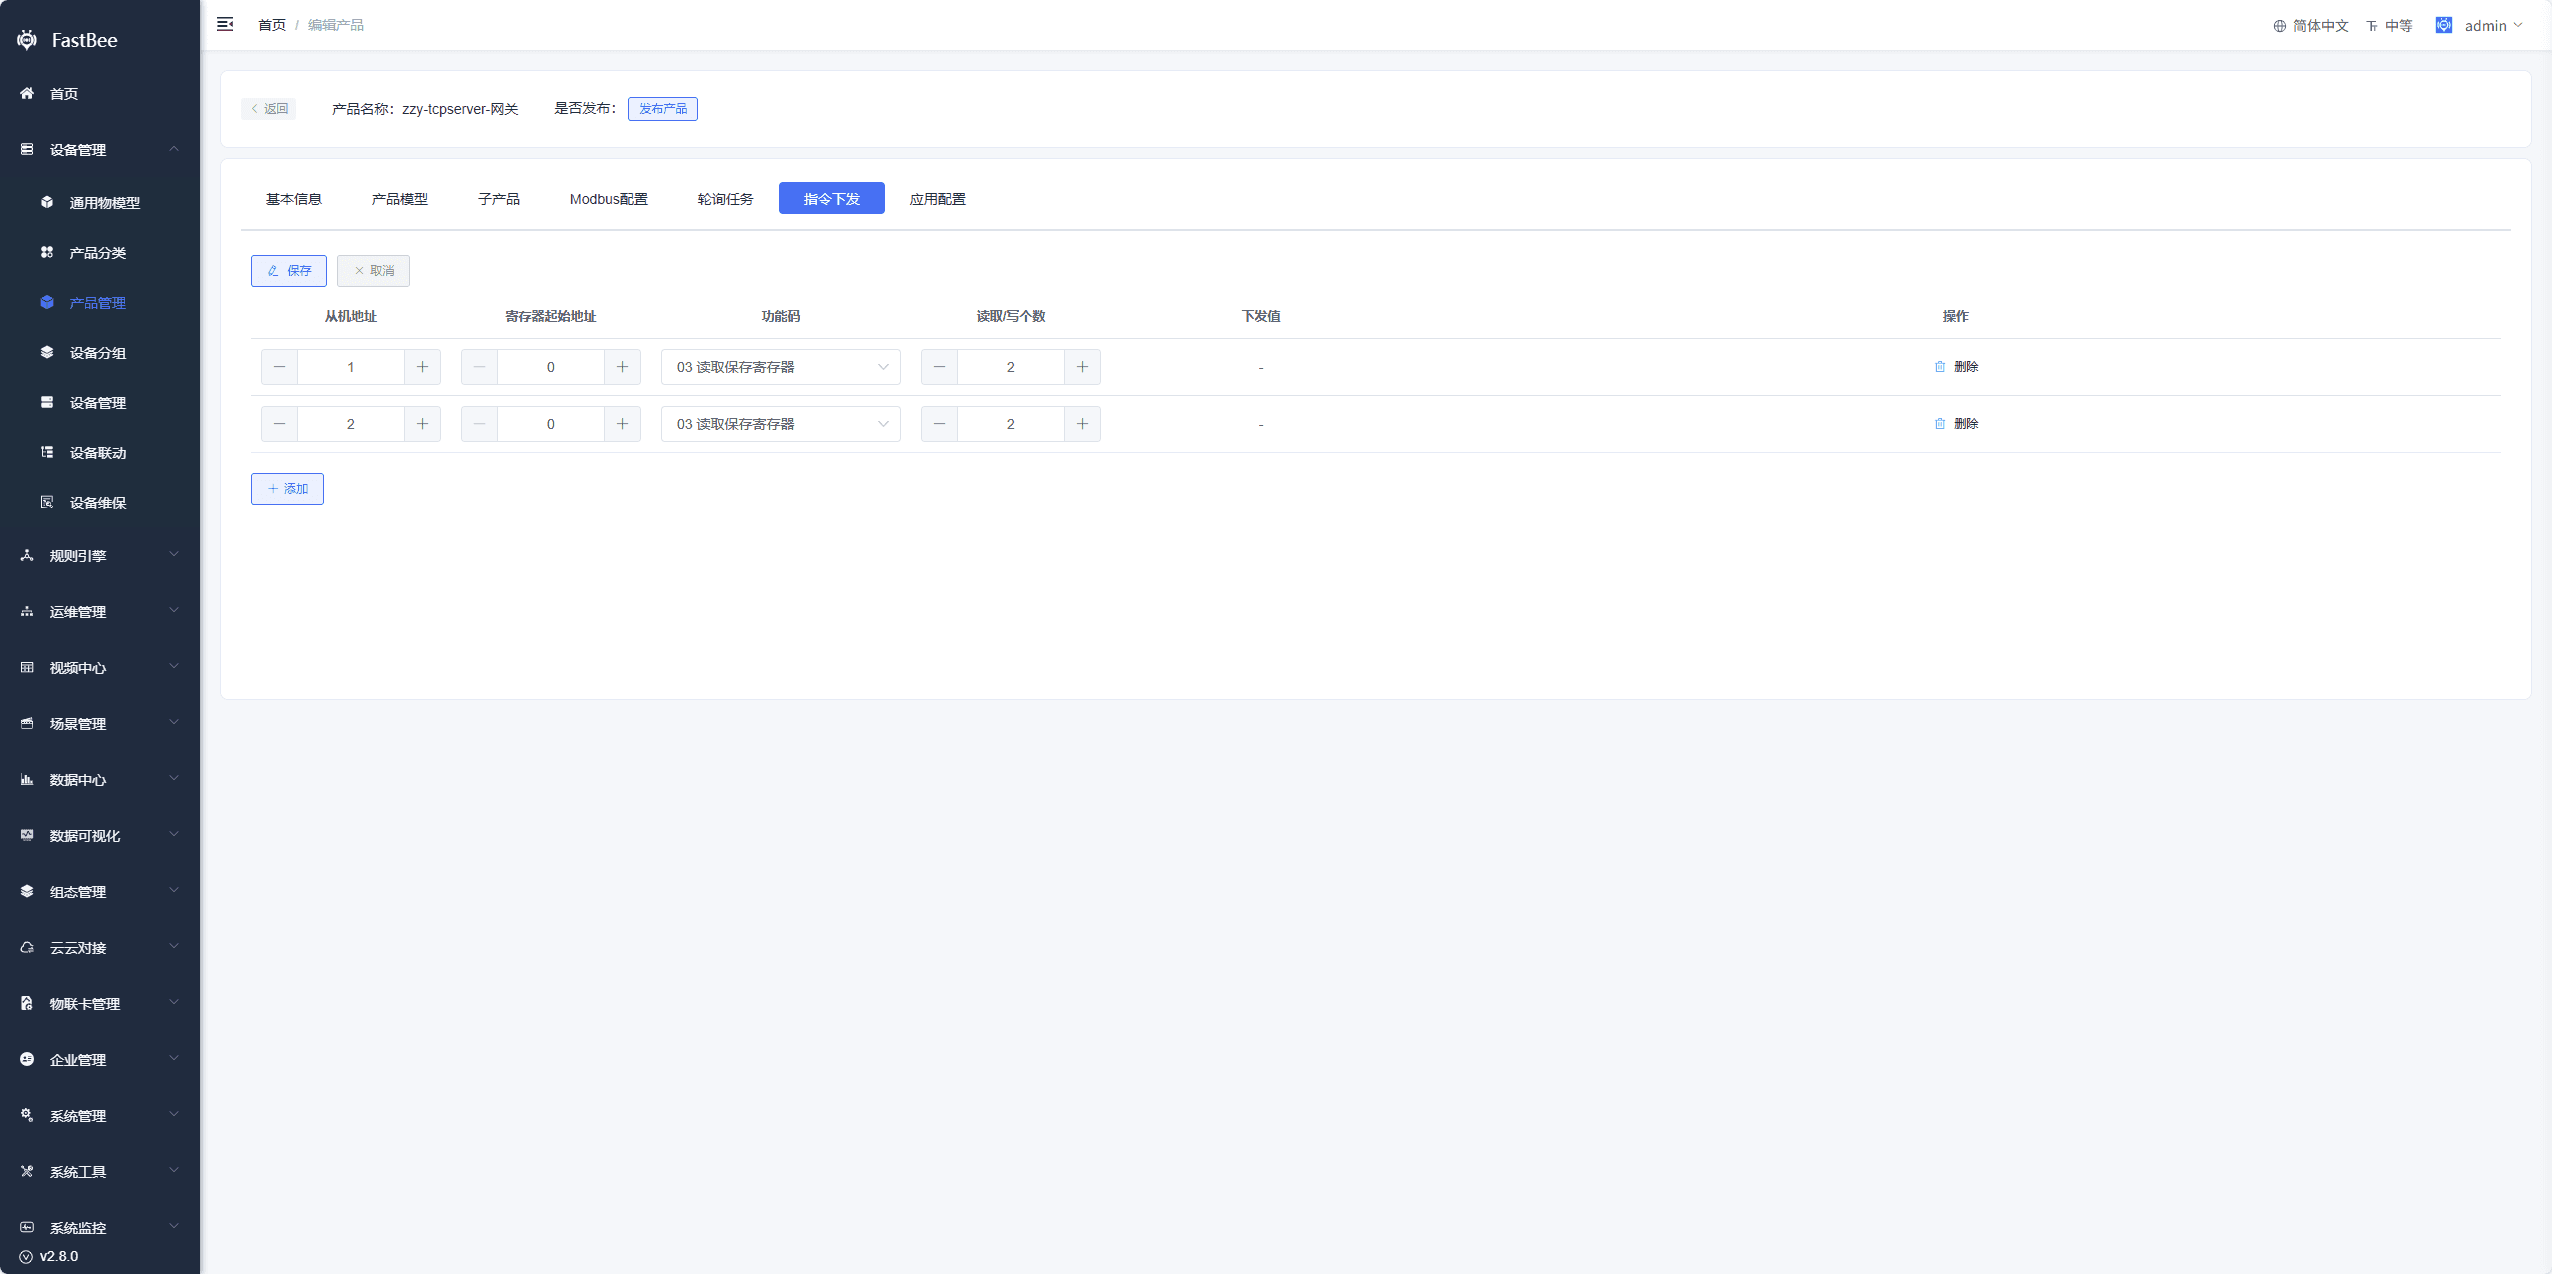The width and height of the screenshot is (2552, 1274).
Task: Increase register start address in the second row
Action: point(622,424)
